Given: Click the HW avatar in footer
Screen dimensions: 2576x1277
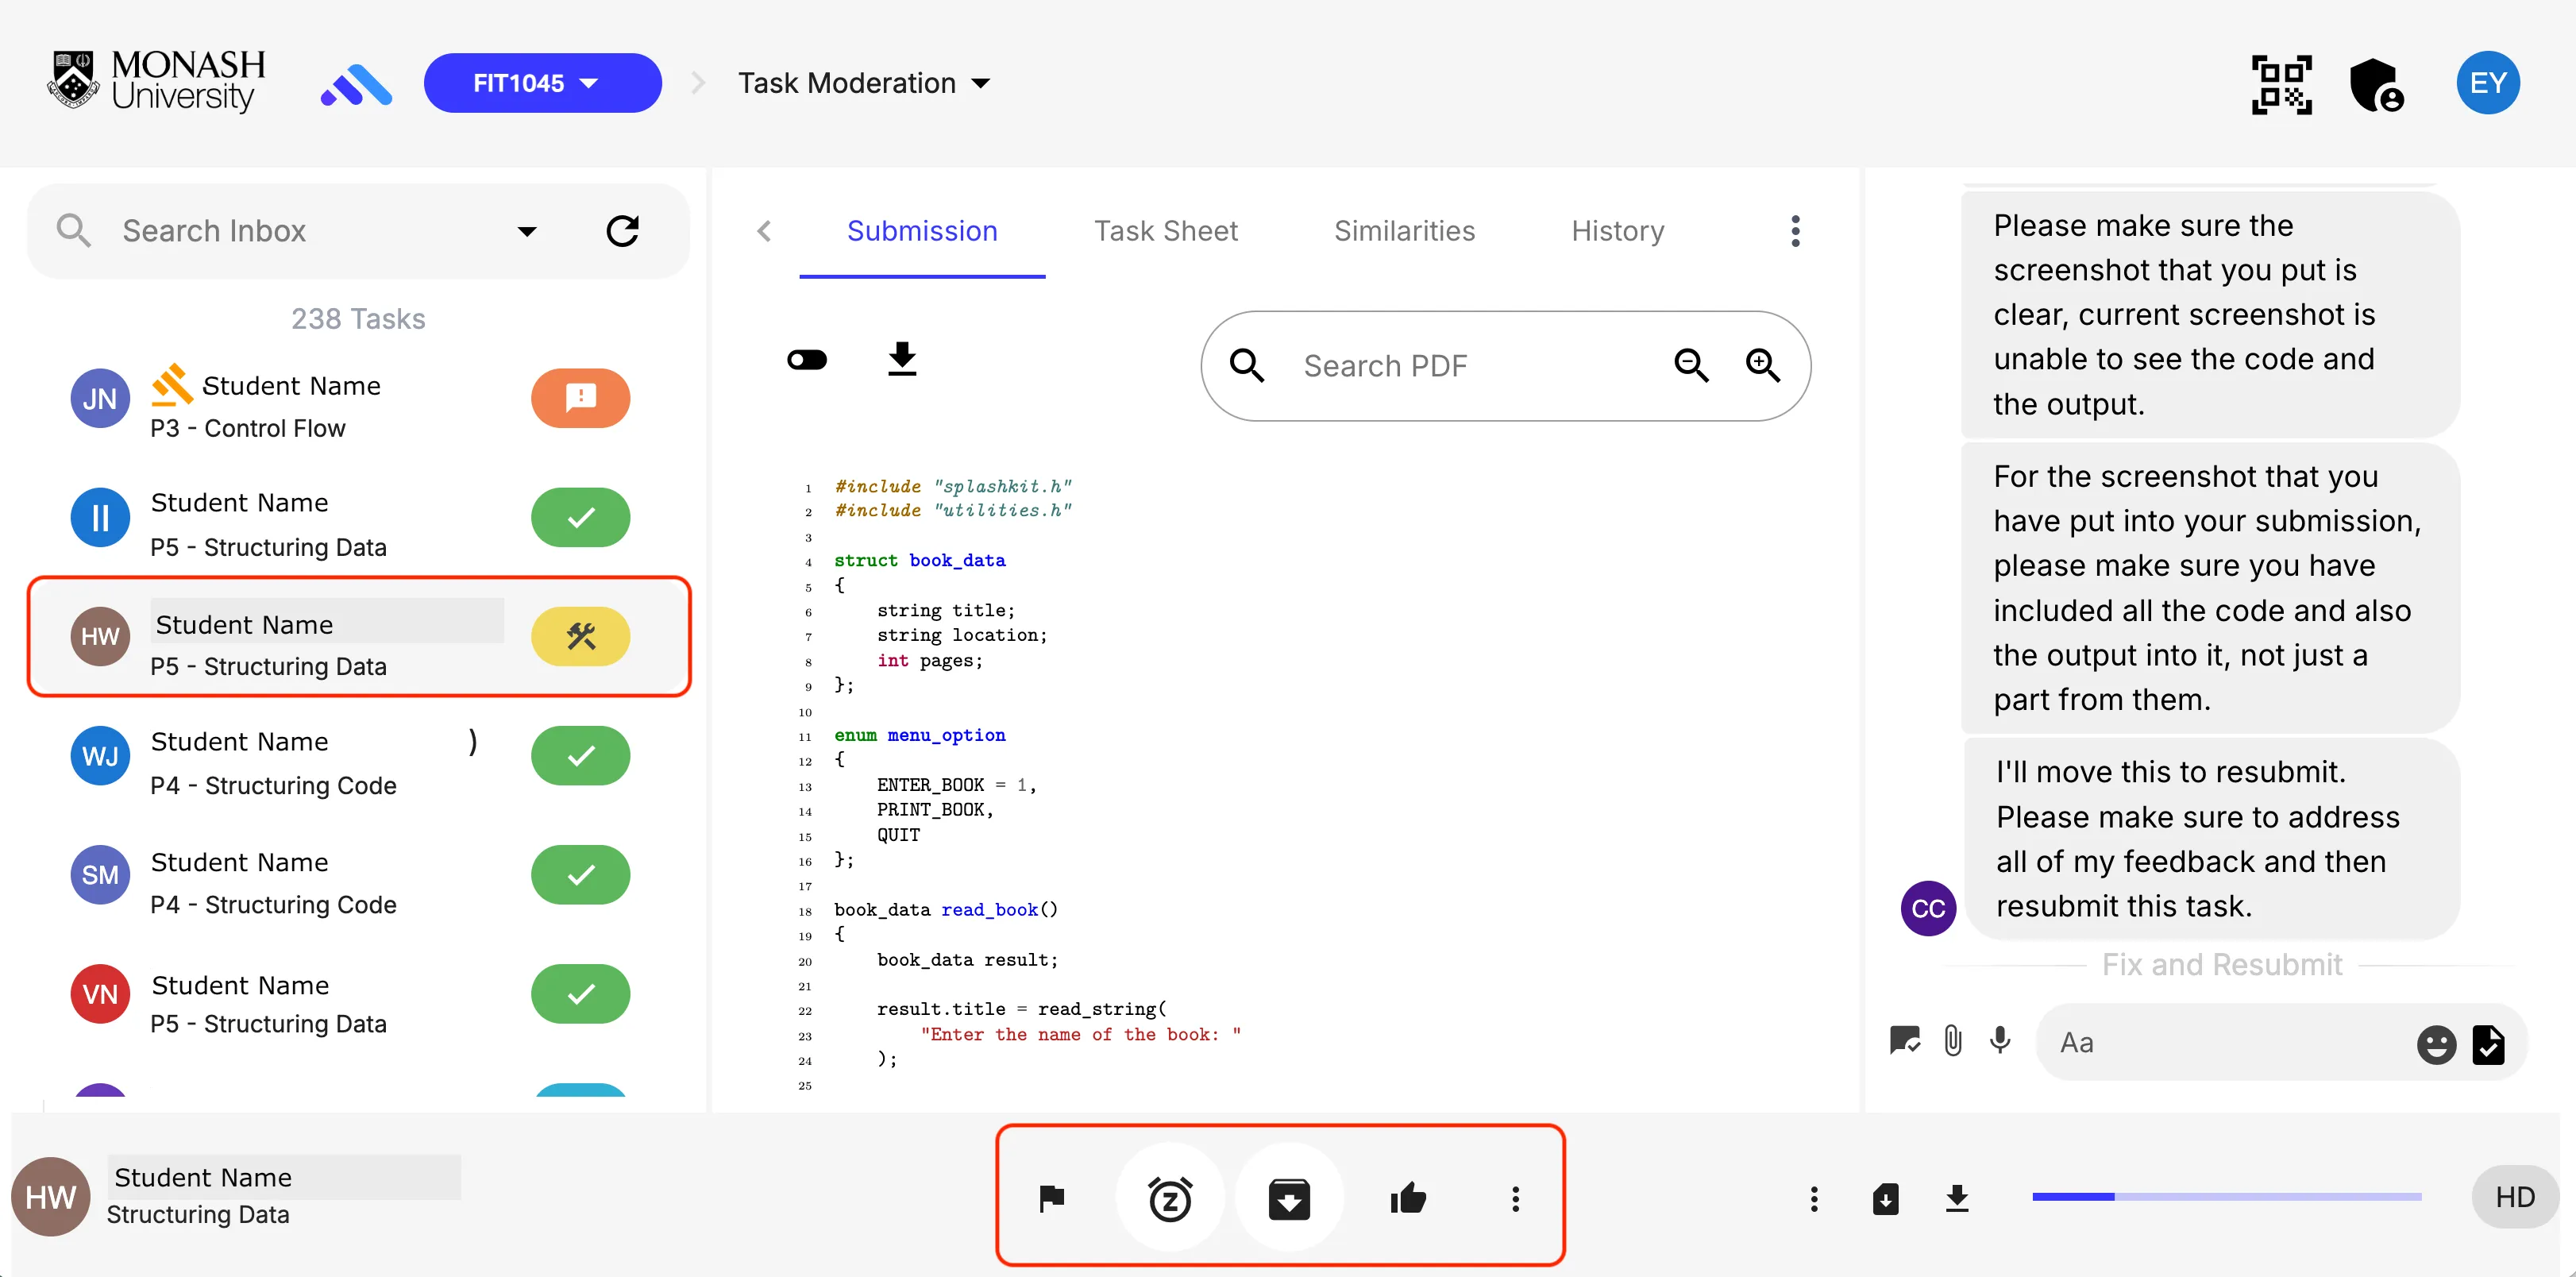Looking at the screenshot, I should pyautogui.click(x=50, y=1197).
